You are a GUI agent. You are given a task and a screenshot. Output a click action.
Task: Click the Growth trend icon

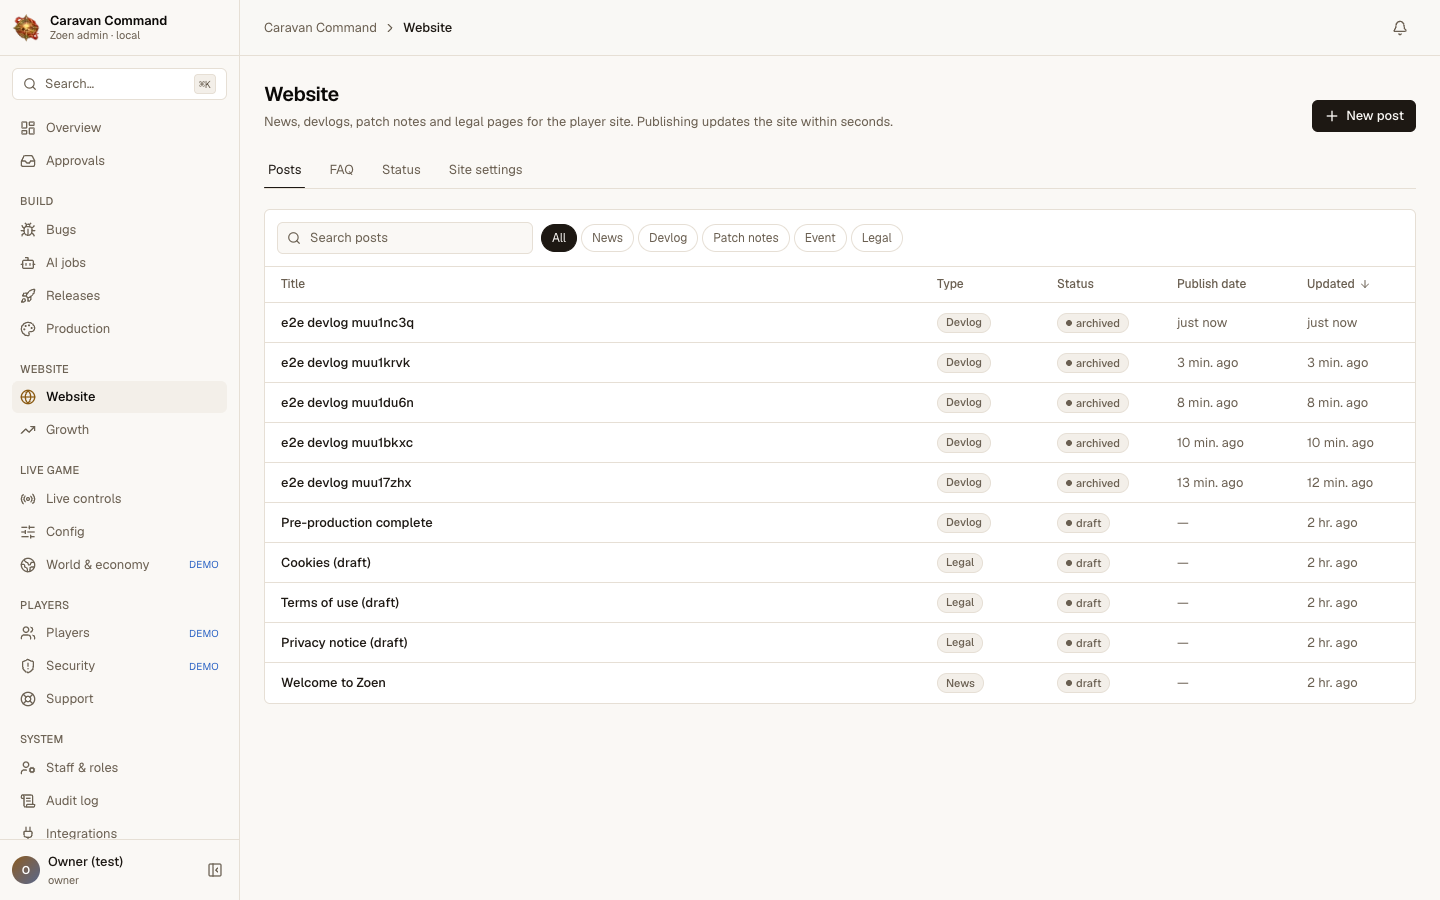point(28,430)
